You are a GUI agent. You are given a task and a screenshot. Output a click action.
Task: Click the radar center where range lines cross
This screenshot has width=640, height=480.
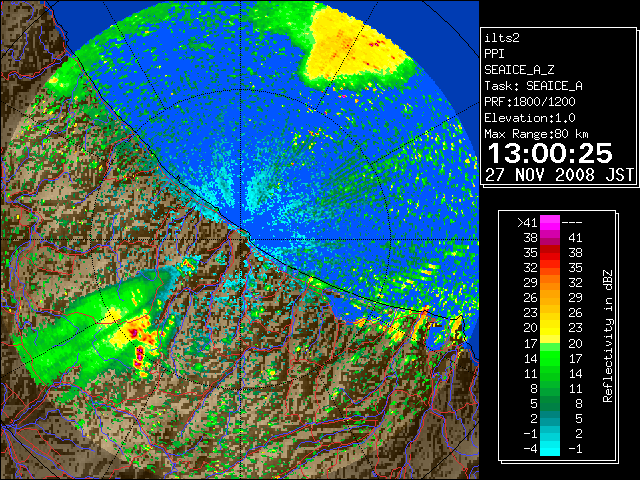[241, 240]
